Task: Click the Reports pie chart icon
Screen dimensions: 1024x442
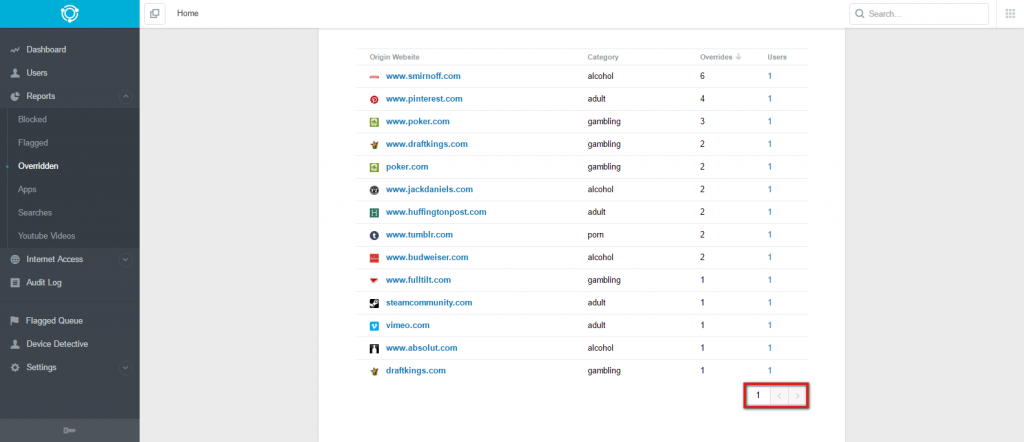Action: [15, 96]
